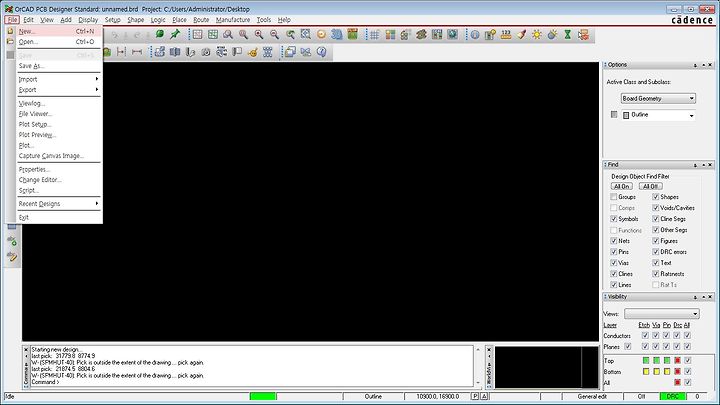Viewport: 720px width, 405px height.
Task: Toggle the grid hash icon
Action: pos(375,34)
